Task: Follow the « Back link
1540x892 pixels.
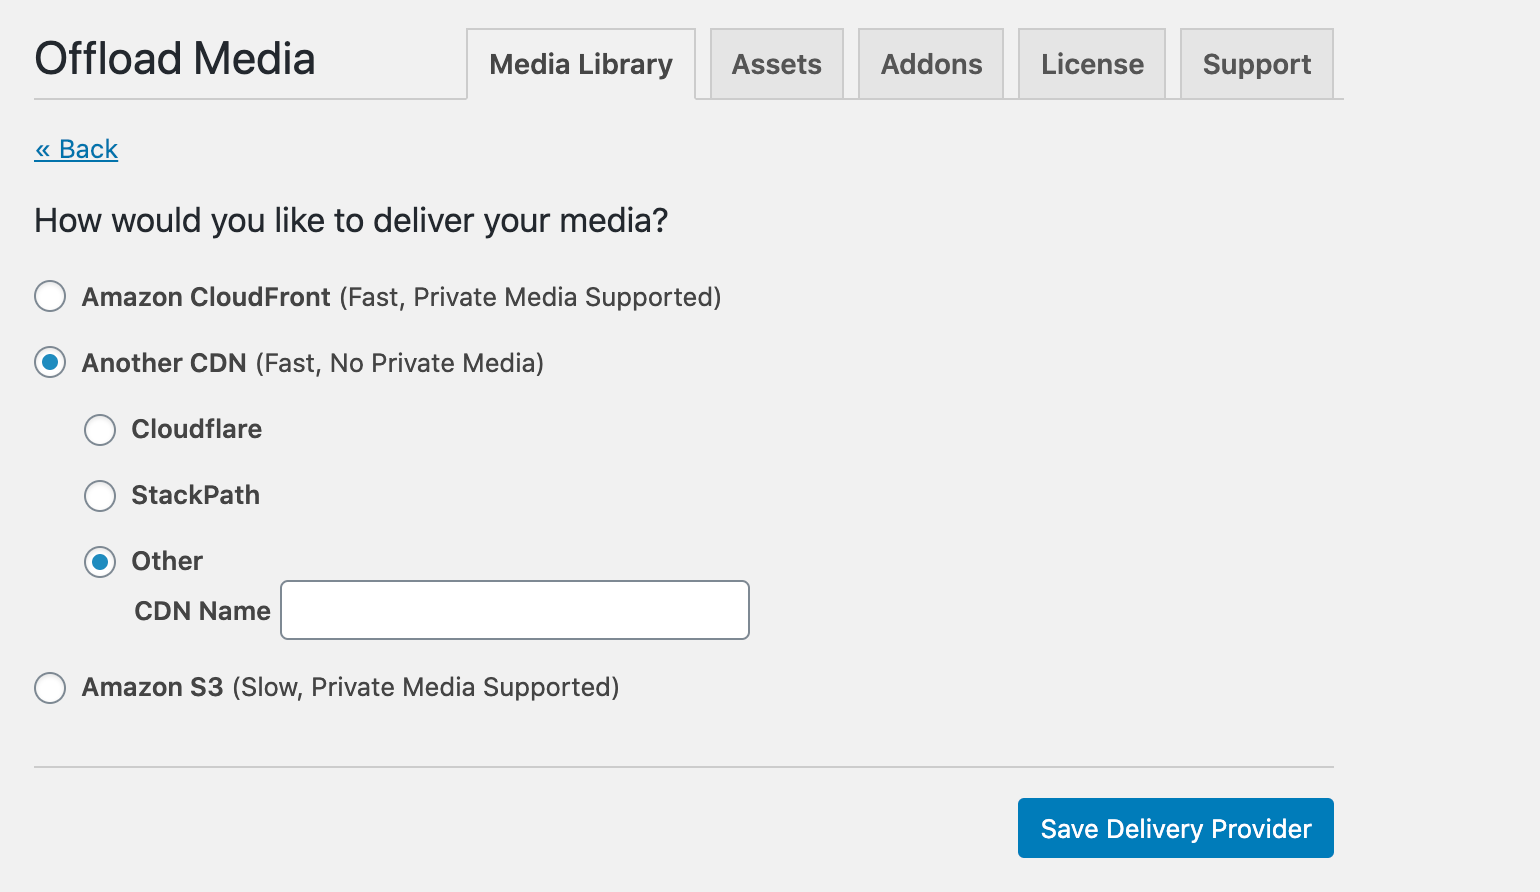Action: (x=76, y=149)
